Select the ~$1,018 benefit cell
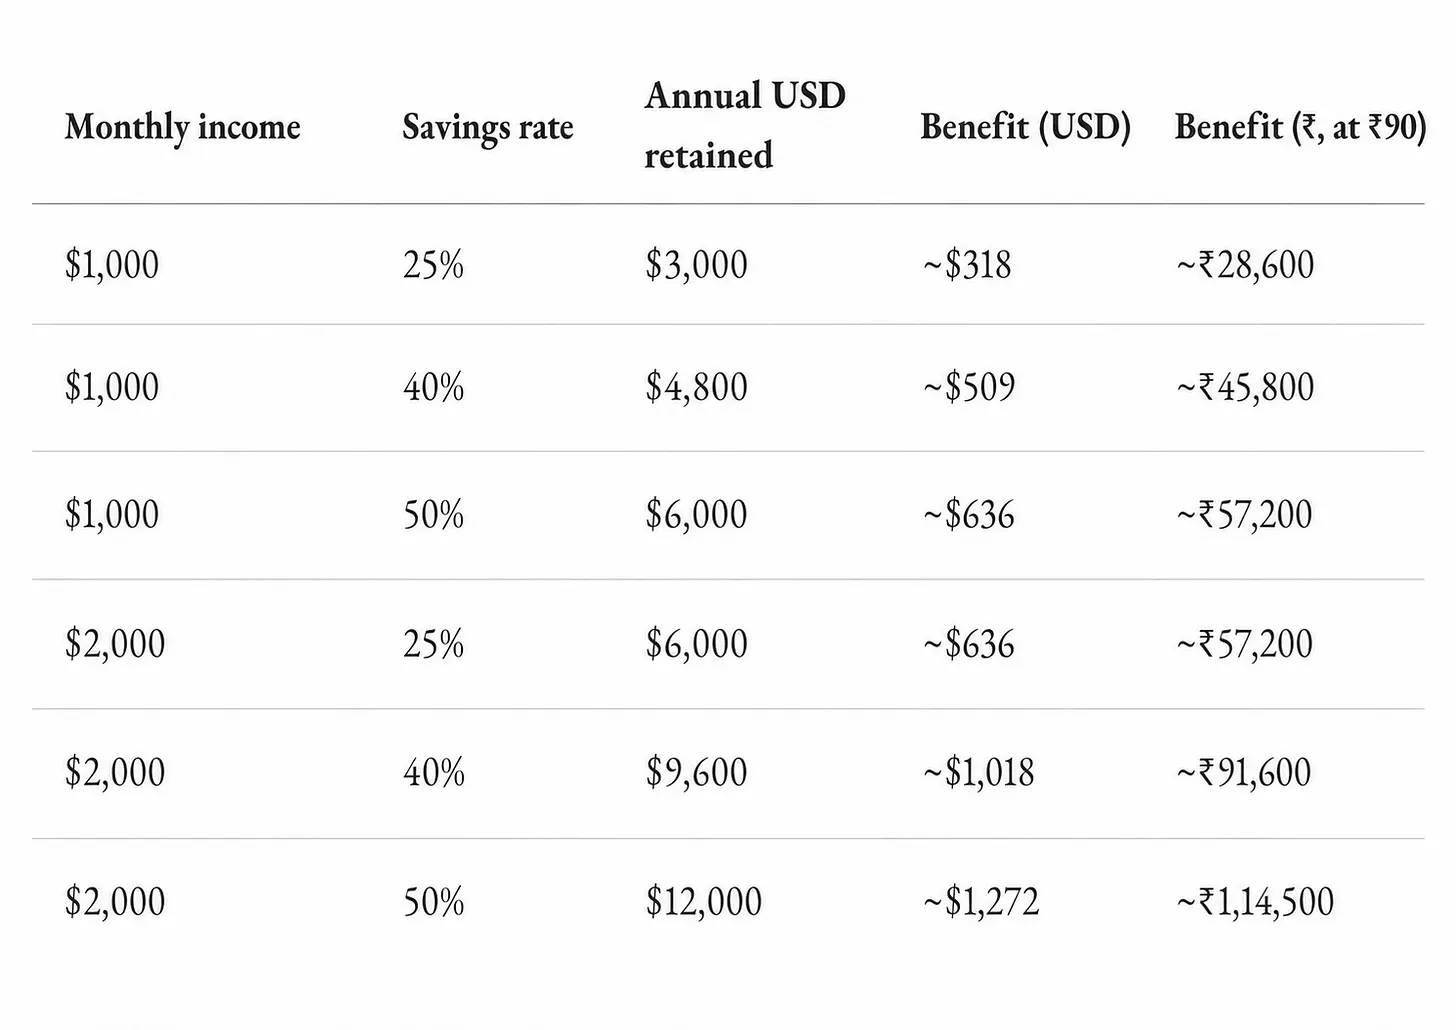The image size is (1456, 1030). coord(978,773)
